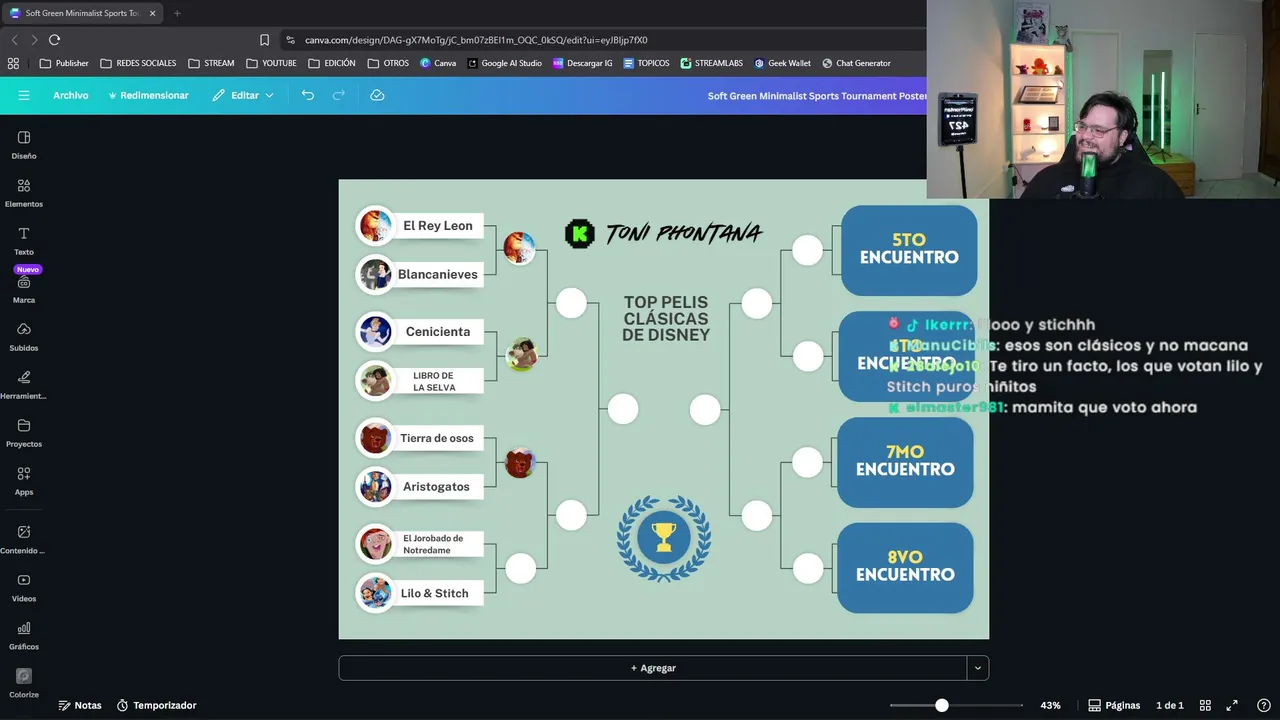Open the REDES SOCIALES bookmark folder
The image size is (1280, 720).
pos(138,63)
